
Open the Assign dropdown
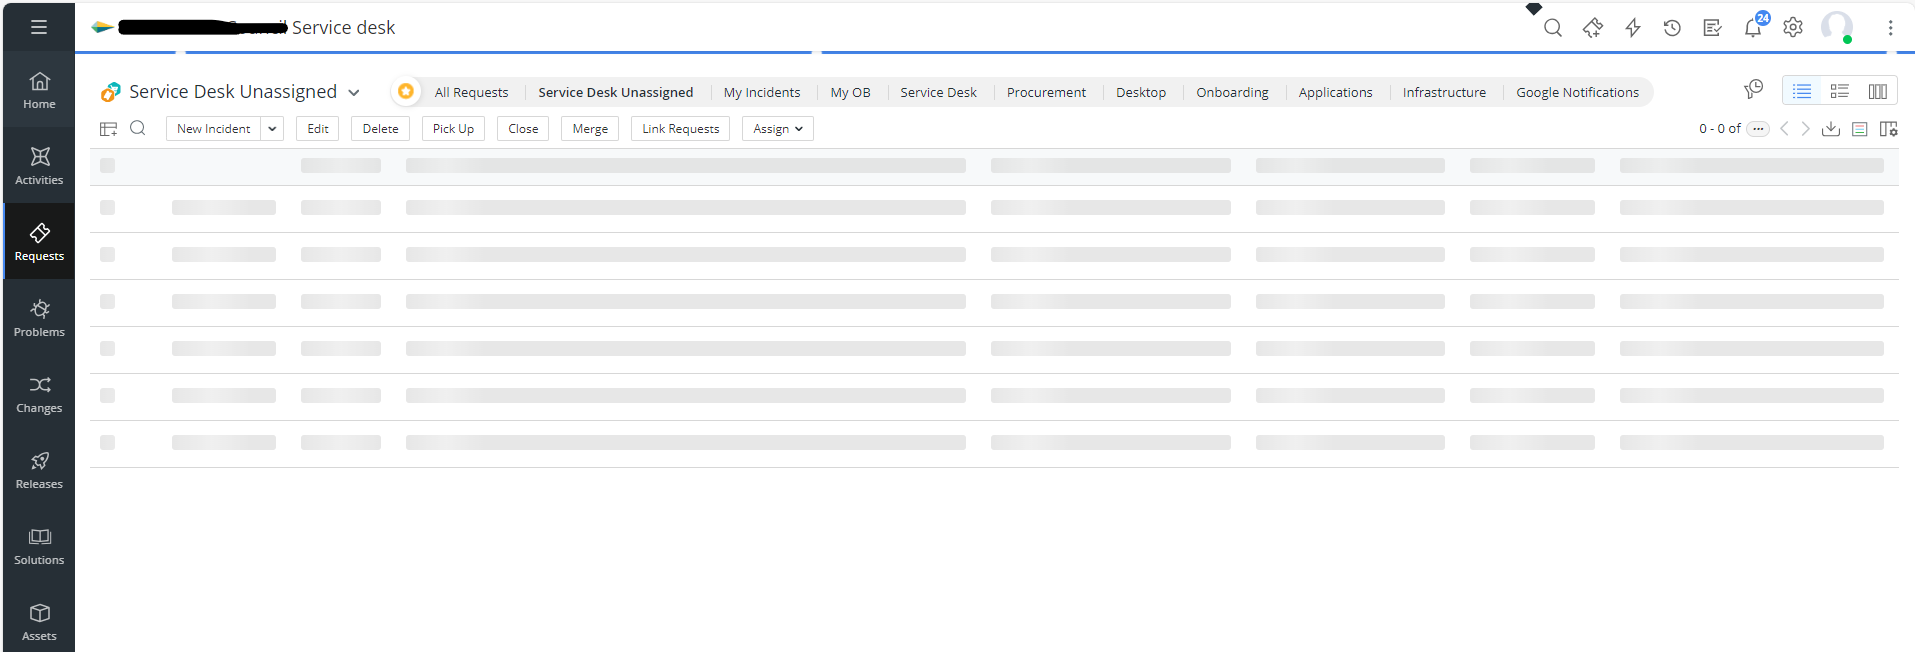tap(777, 129)
